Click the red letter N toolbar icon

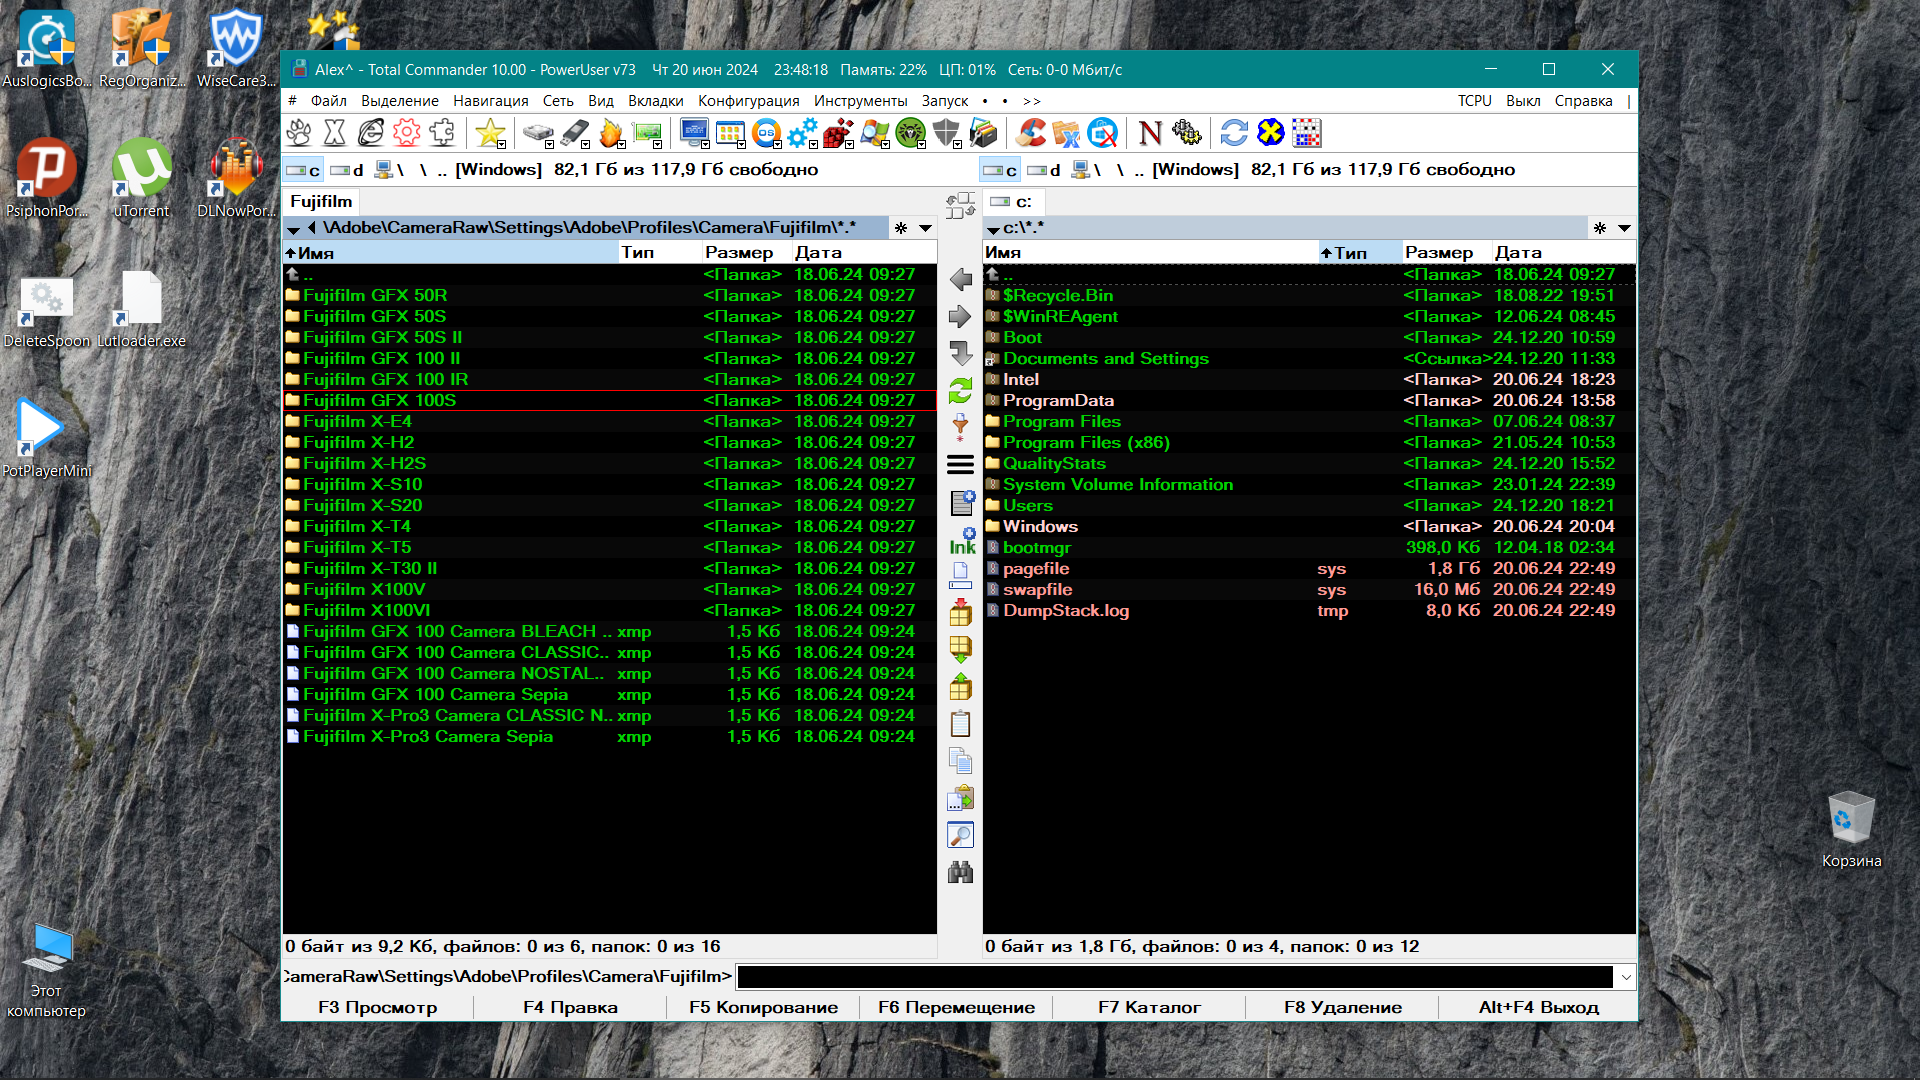pos(1150,133)
